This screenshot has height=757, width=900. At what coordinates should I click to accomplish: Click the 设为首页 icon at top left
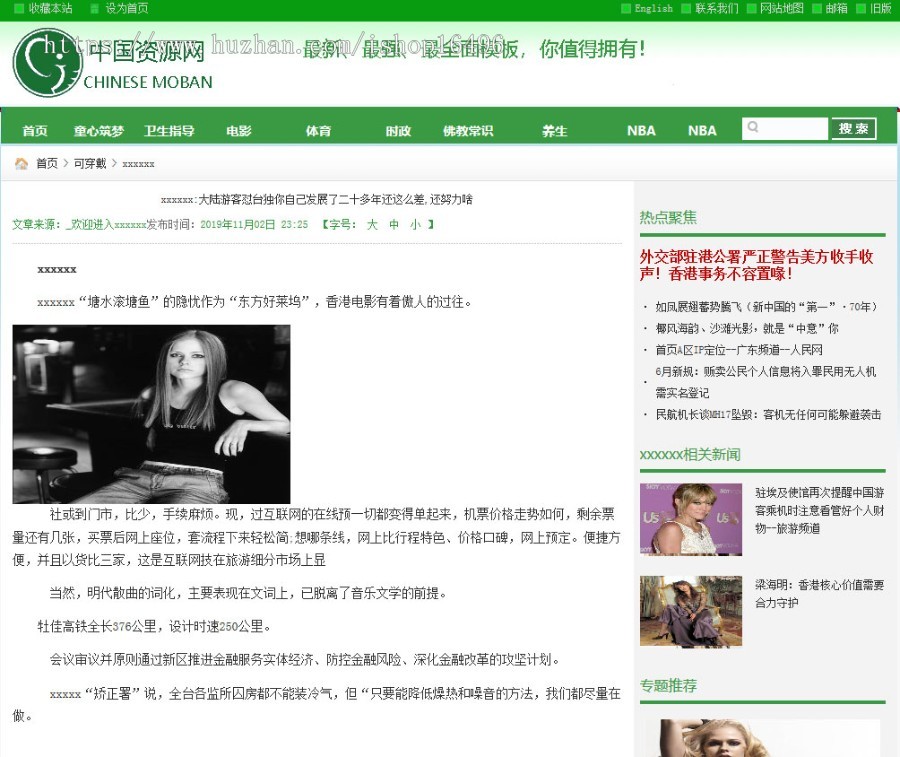pyautogui.click(x=92, y=9)
